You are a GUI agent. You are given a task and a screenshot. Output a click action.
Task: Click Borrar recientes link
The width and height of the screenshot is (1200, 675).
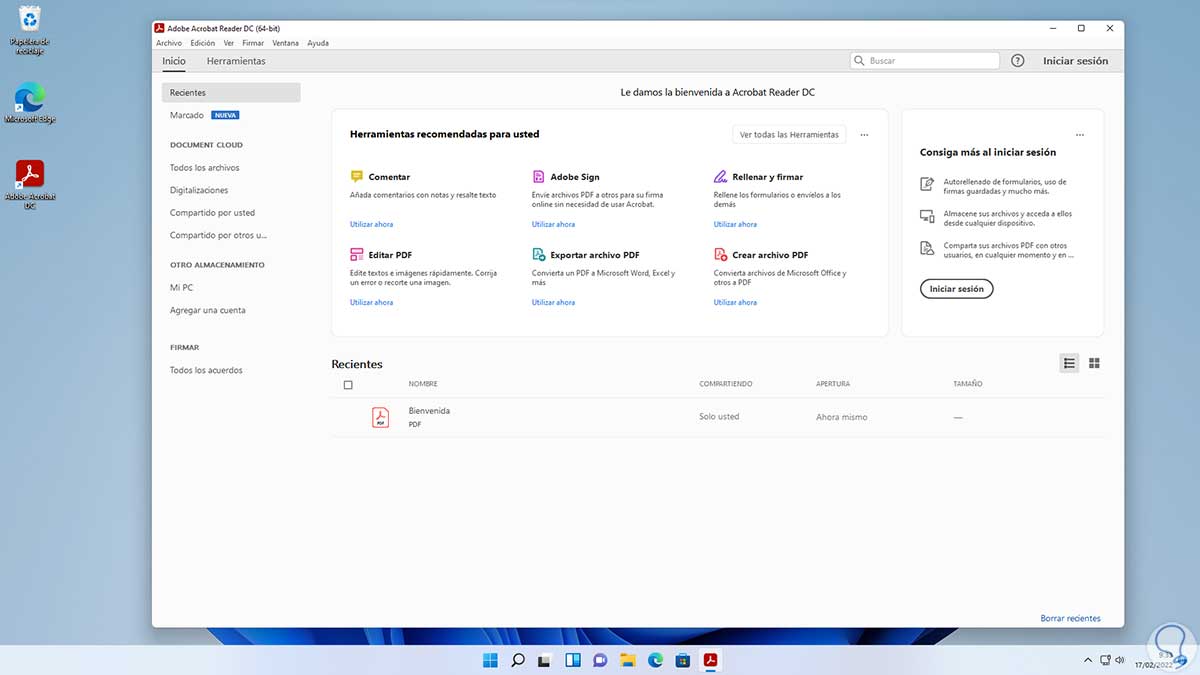point(1070,618)
